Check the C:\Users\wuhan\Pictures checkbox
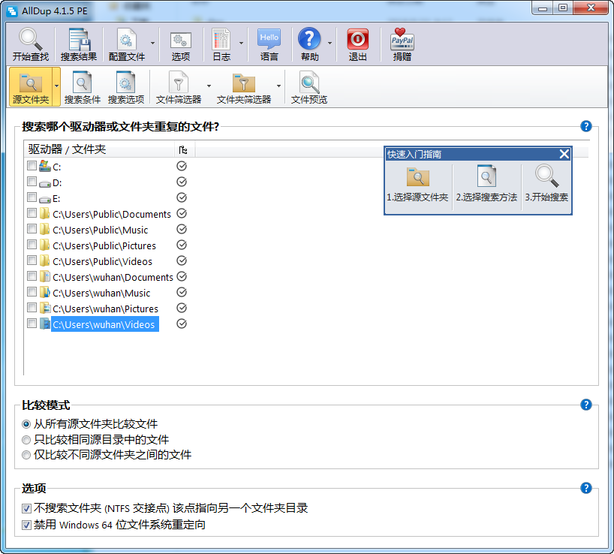Screen dimensions: 614x554 [32, 307]
